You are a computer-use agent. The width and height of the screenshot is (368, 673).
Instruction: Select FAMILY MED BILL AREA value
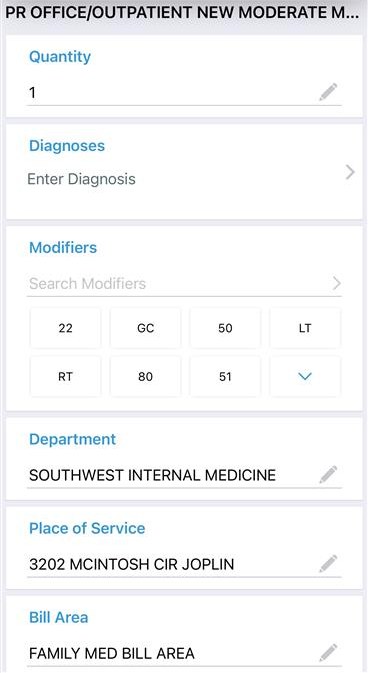pyautogui.click(x=112, y=653)
